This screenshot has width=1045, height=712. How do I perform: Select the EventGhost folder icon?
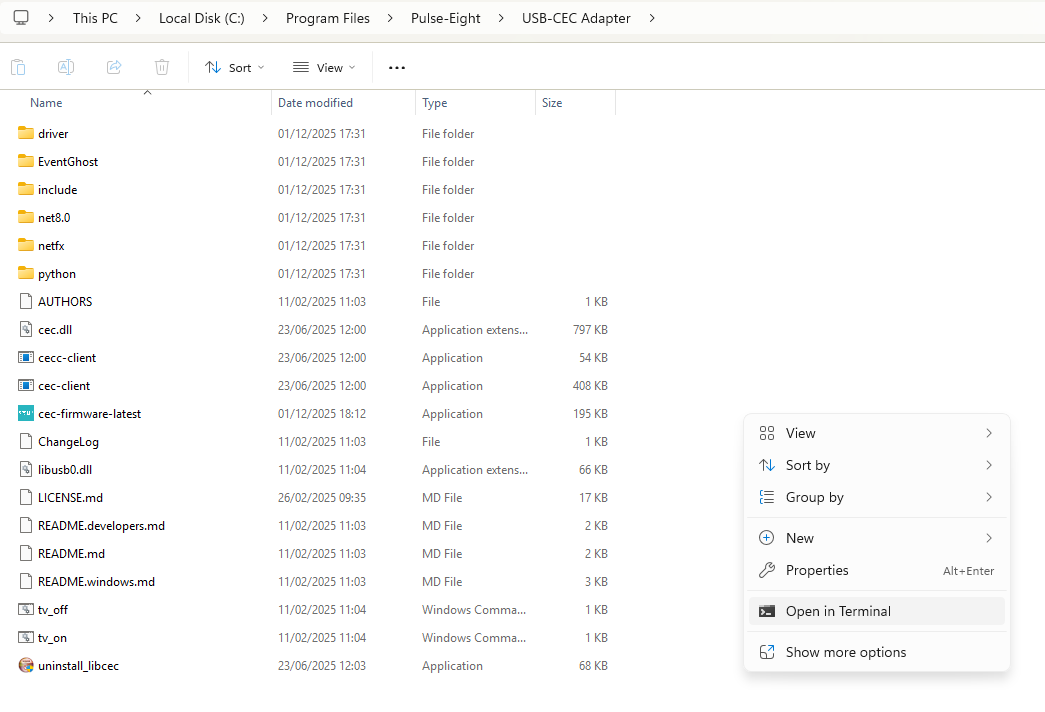tap(26, 161)
